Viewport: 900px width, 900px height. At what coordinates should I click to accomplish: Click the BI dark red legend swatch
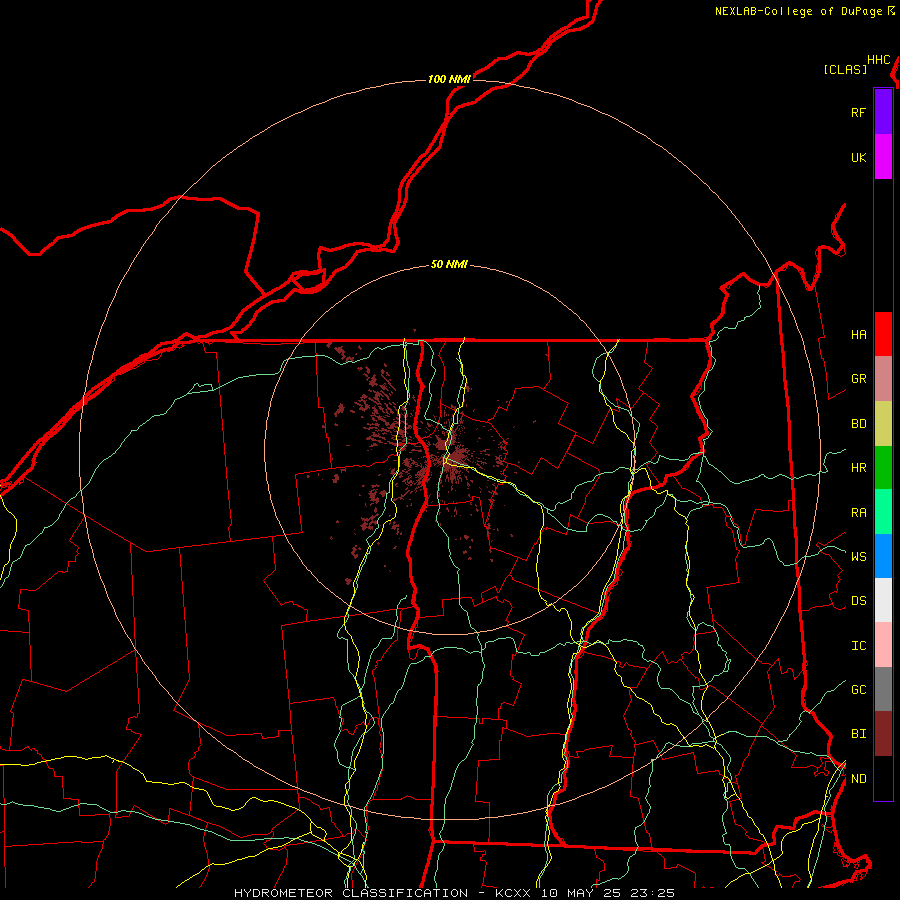tap(883, 734)
